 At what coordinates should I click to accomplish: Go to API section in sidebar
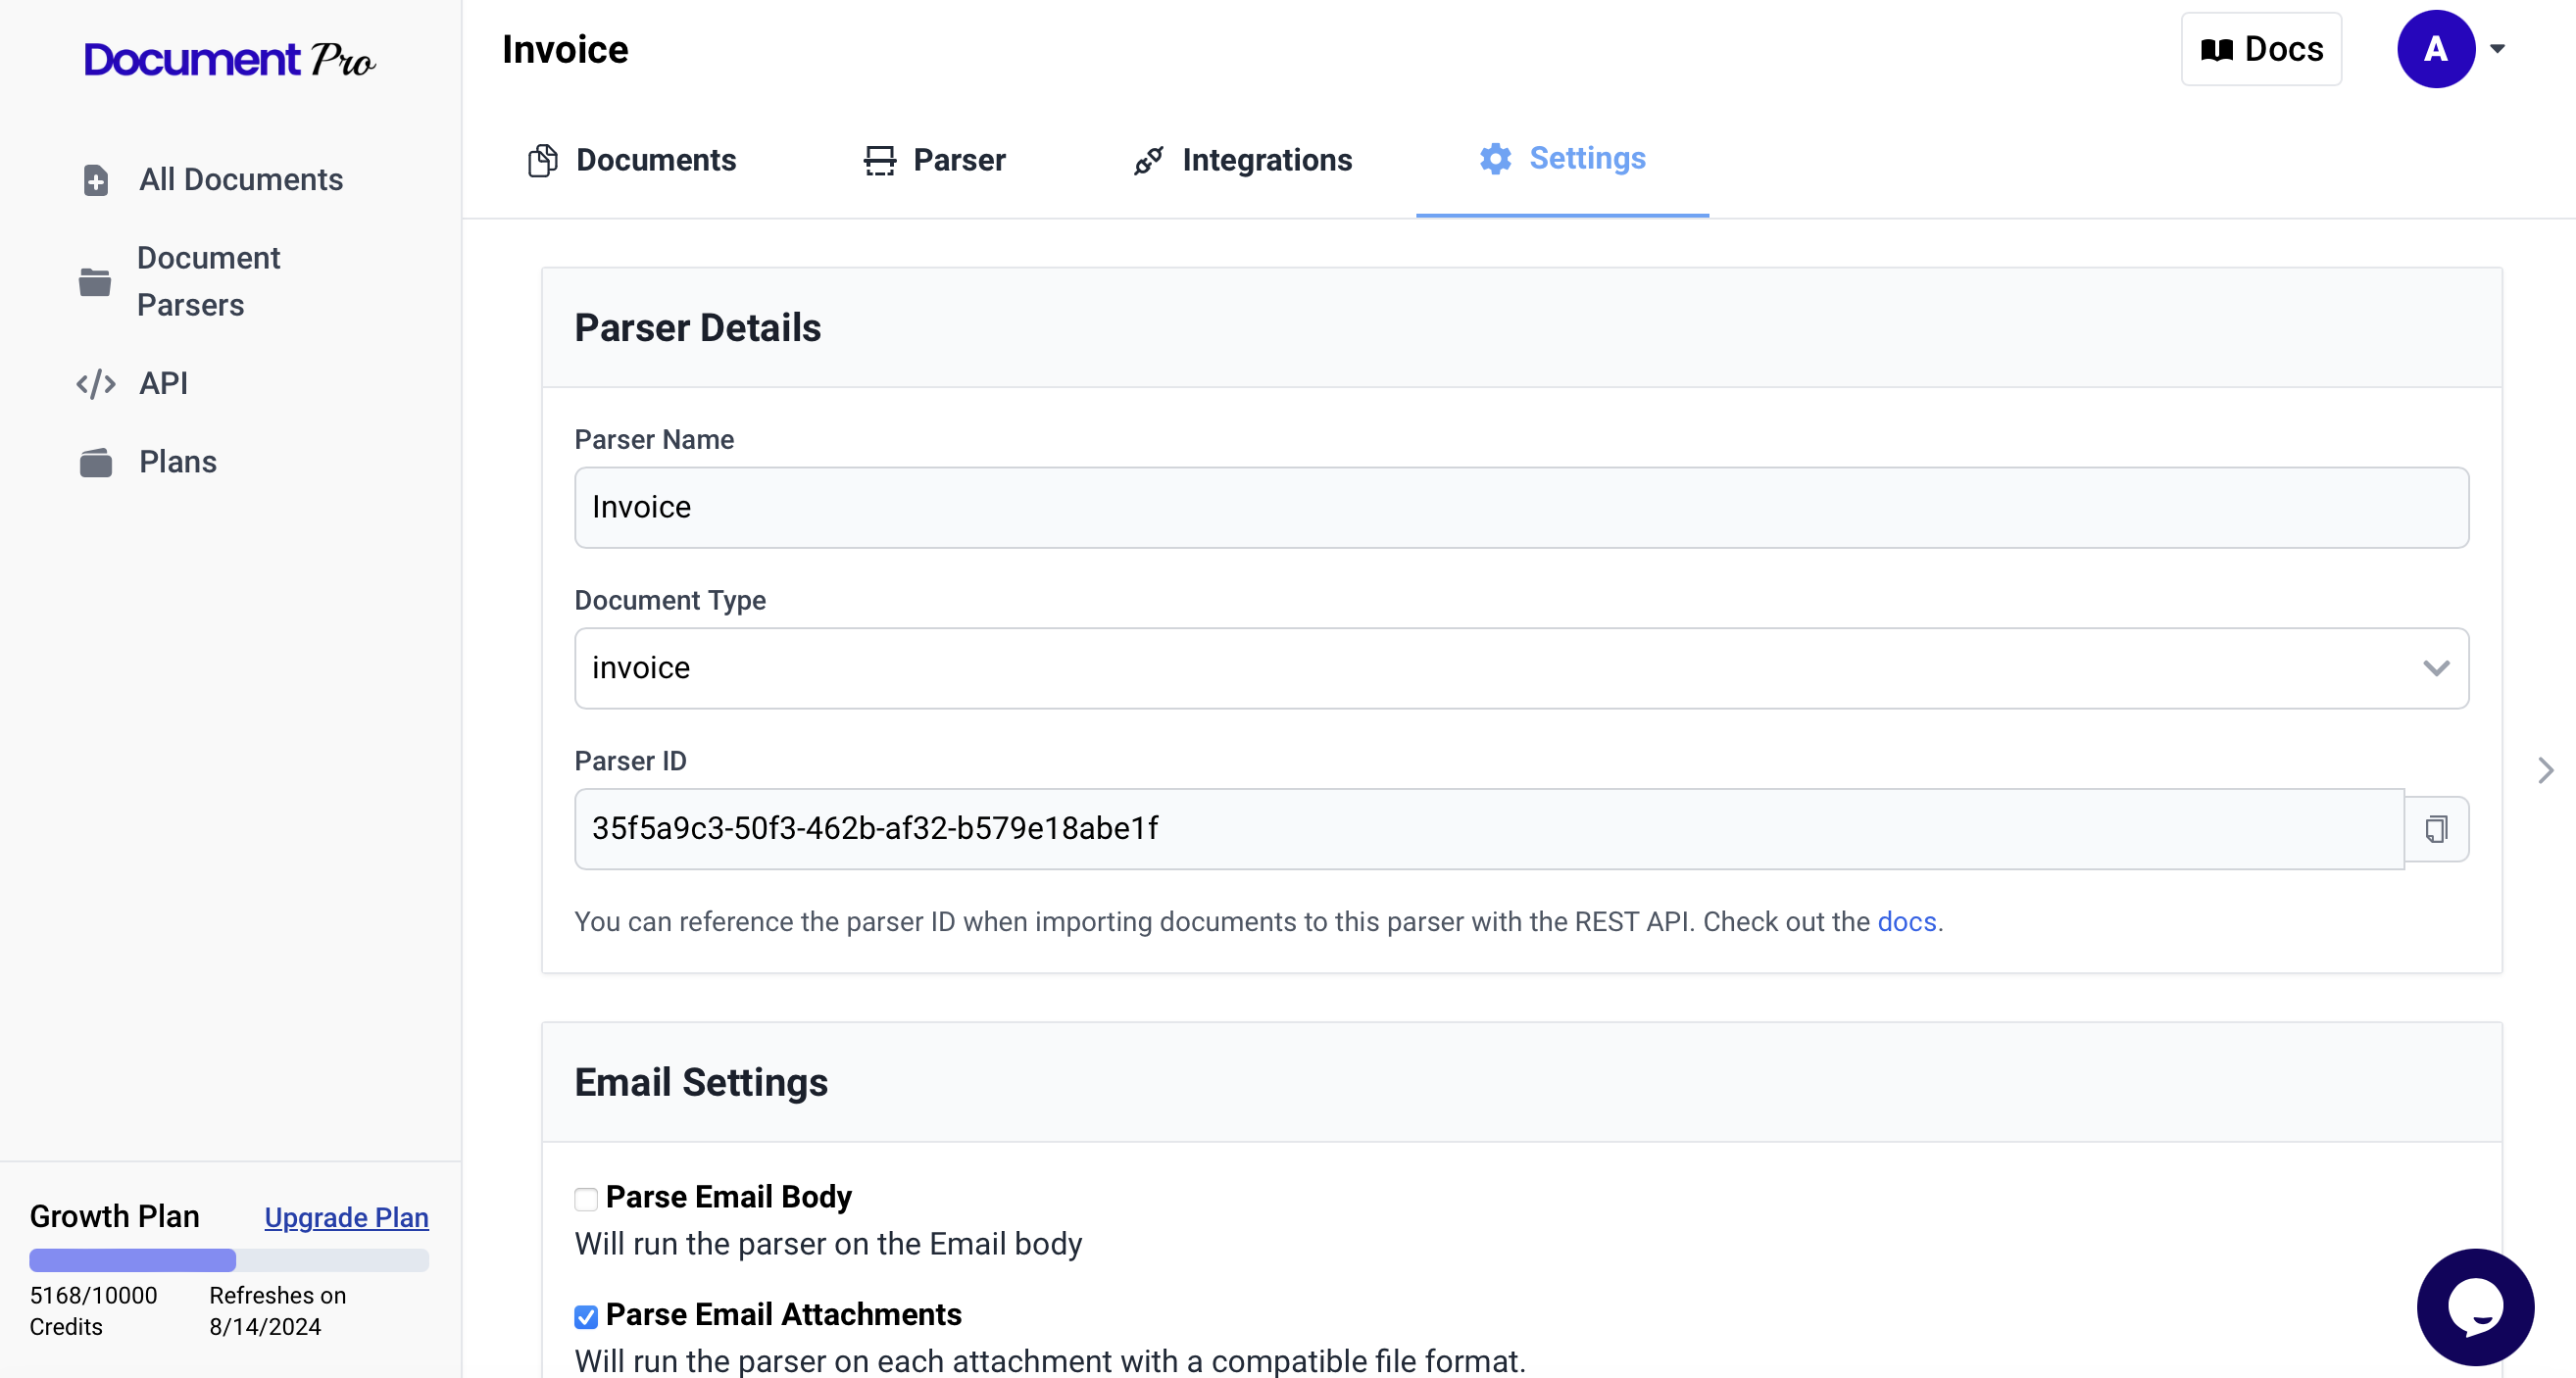(x=132, y=384)
